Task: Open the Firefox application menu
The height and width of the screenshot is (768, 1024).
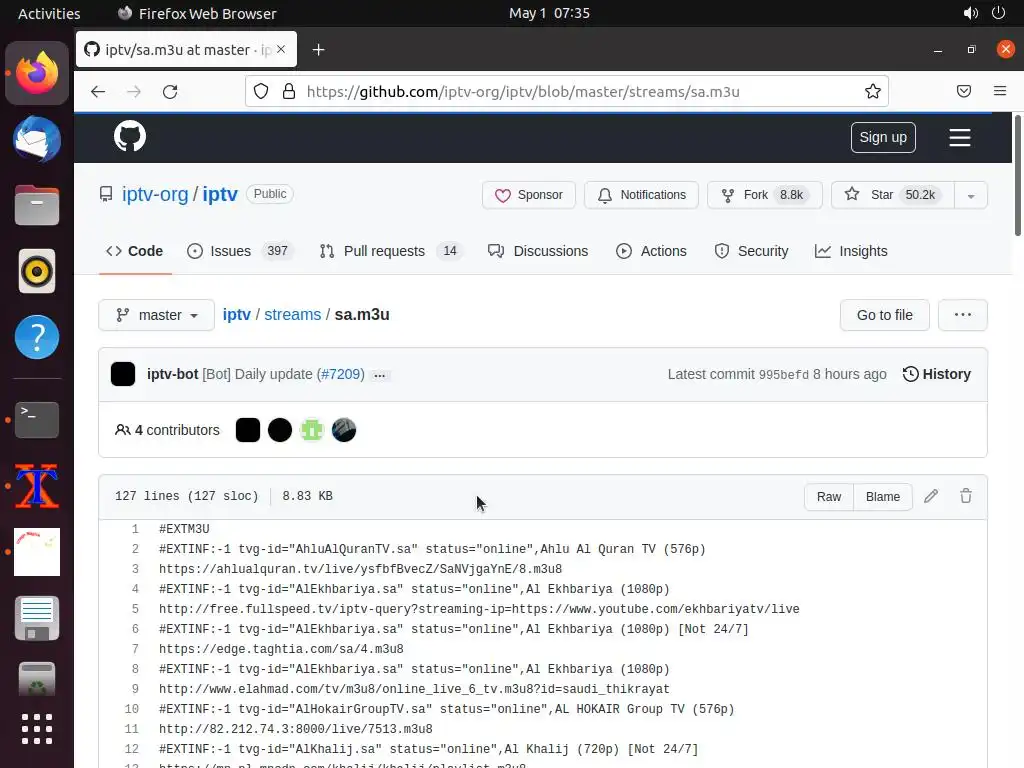Action: (x=999, y=91)
